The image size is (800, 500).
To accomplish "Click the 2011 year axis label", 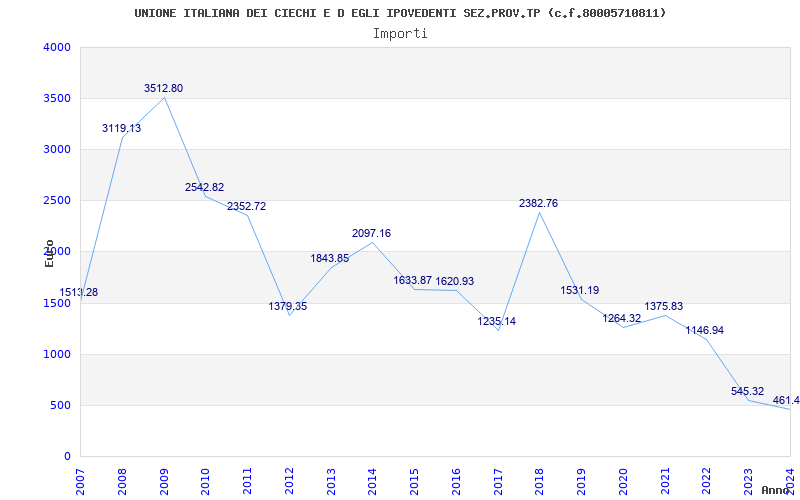I will point(247,482).
